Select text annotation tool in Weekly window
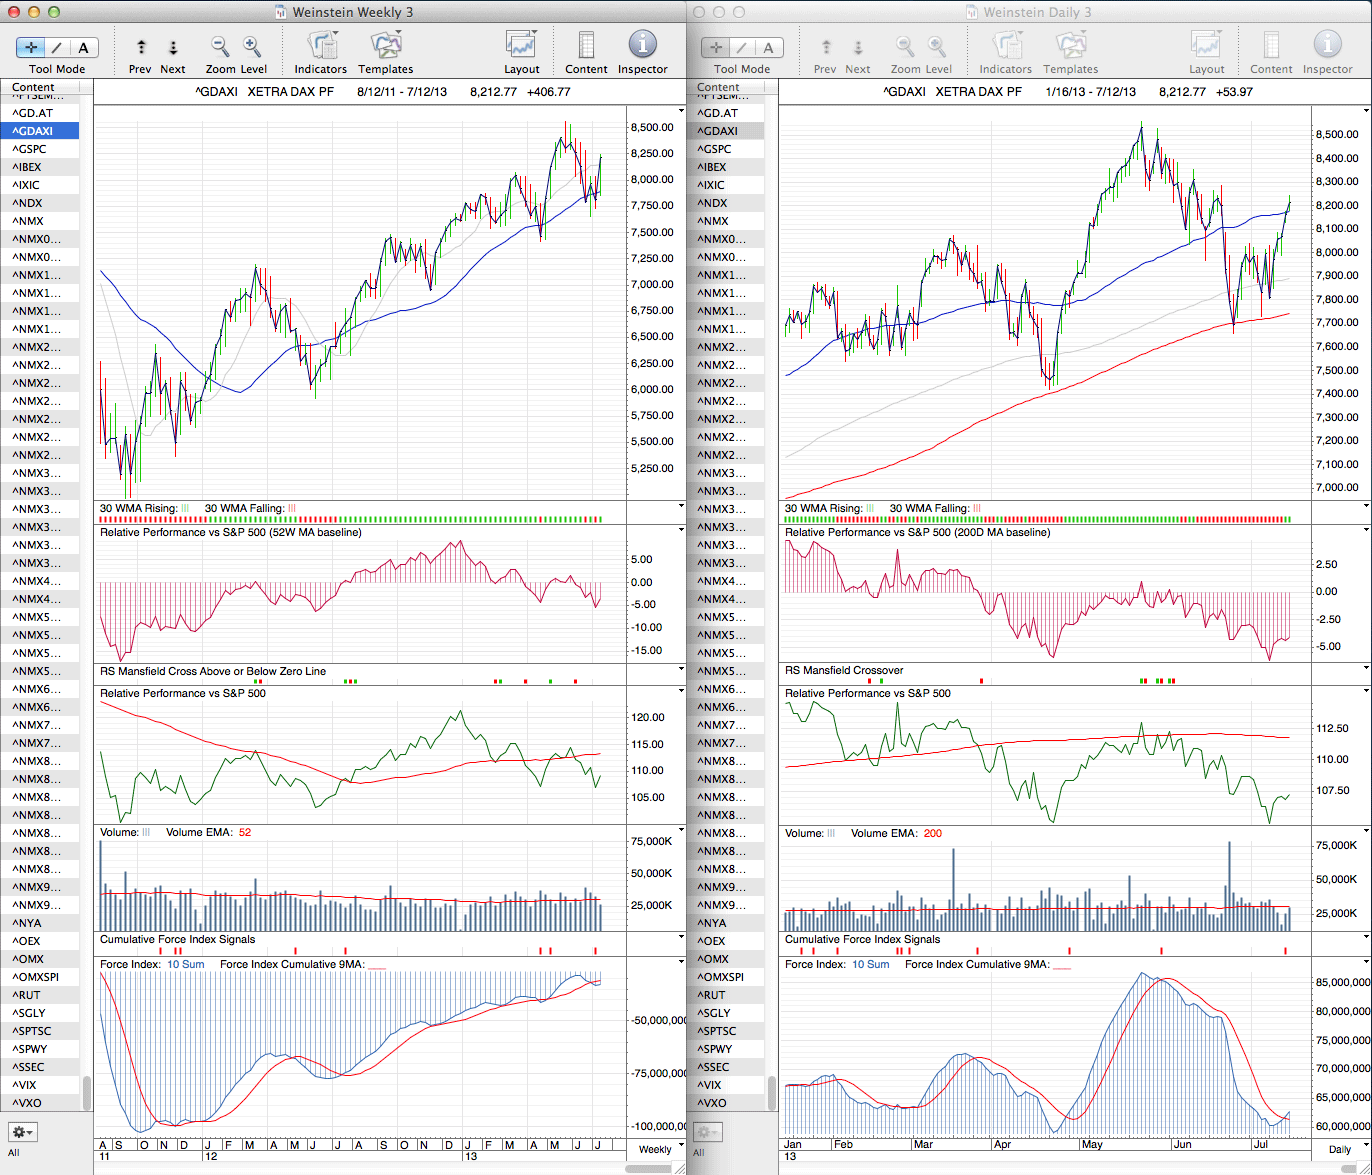The width and height of the screenshot is (1372, 1175). coord(83,47)
